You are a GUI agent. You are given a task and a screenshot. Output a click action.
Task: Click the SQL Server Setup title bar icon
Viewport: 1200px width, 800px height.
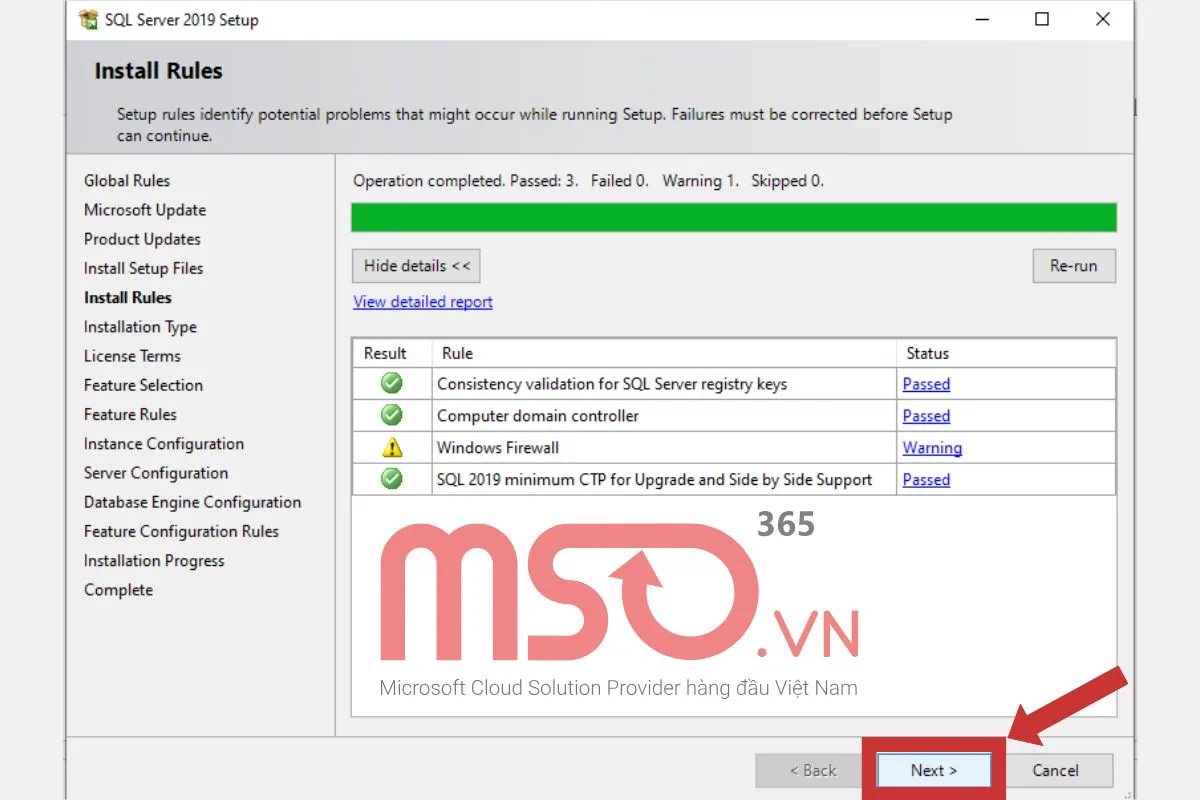(x=90, y=19)
